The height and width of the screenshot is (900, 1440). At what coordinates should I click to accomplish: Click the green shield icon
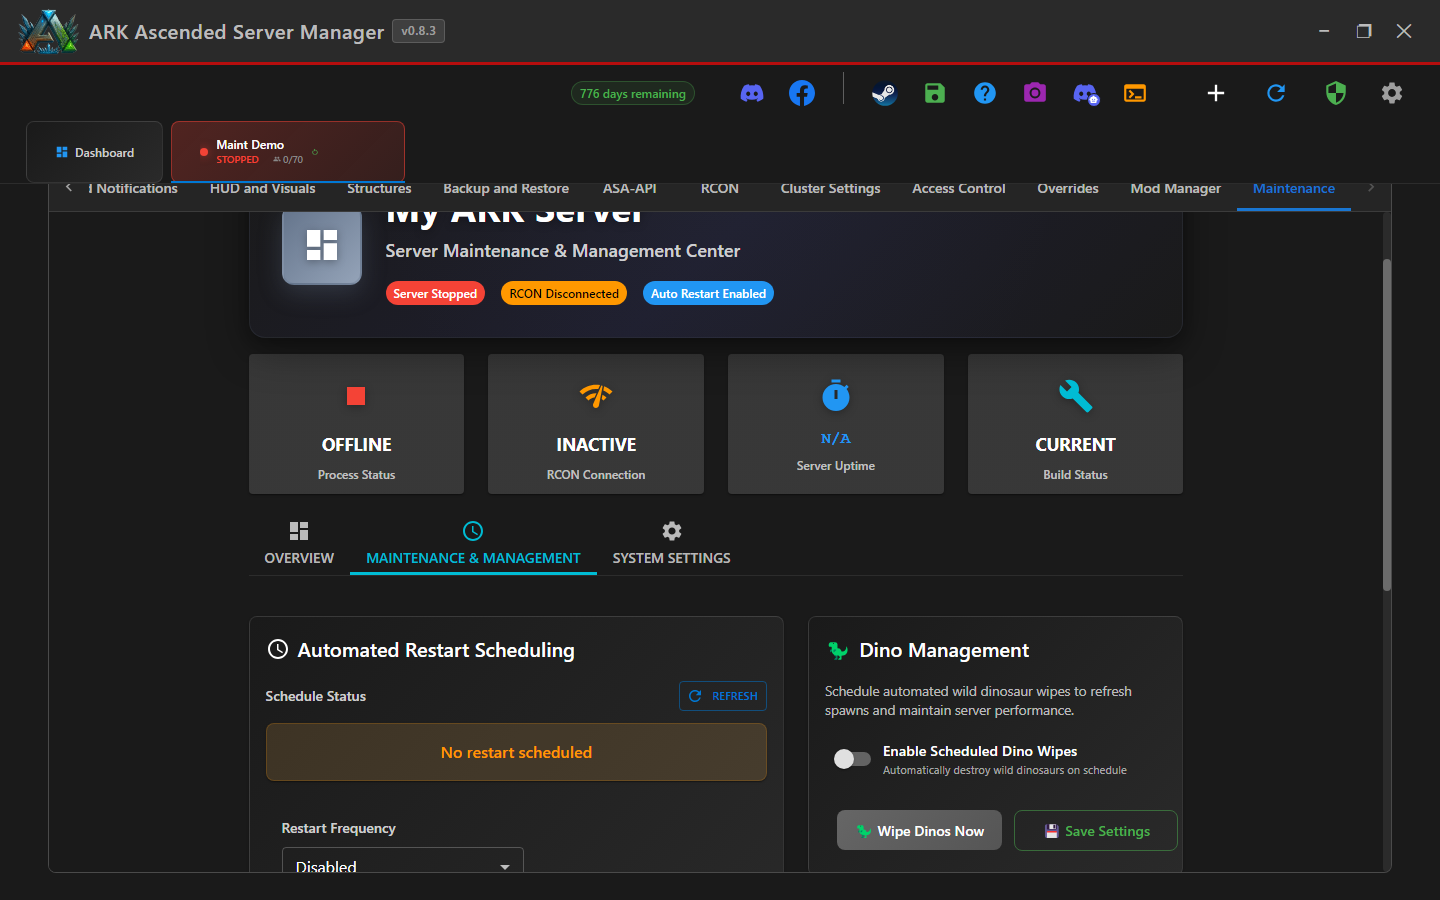1336,93
